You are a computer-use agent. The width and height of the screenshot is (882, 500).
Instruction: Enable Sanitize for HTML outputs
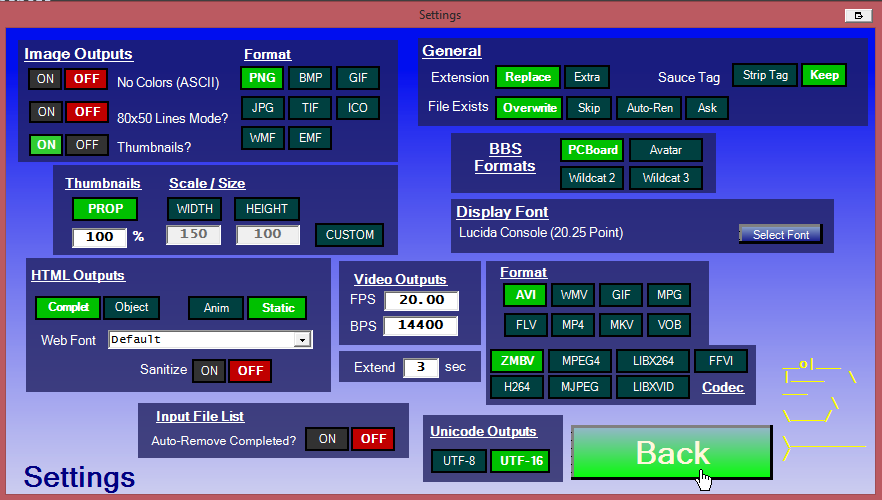pyautogui.click(x=209, y=370)
